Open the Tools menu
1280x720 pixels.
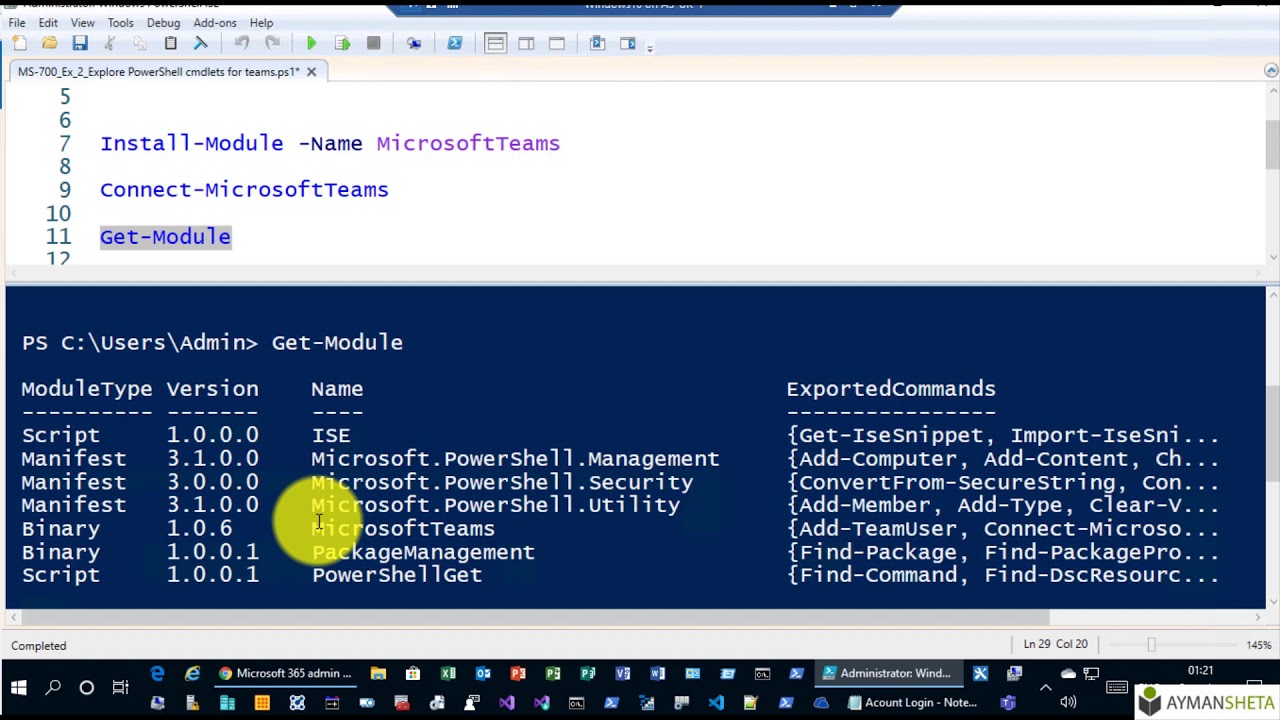[120, 22]
